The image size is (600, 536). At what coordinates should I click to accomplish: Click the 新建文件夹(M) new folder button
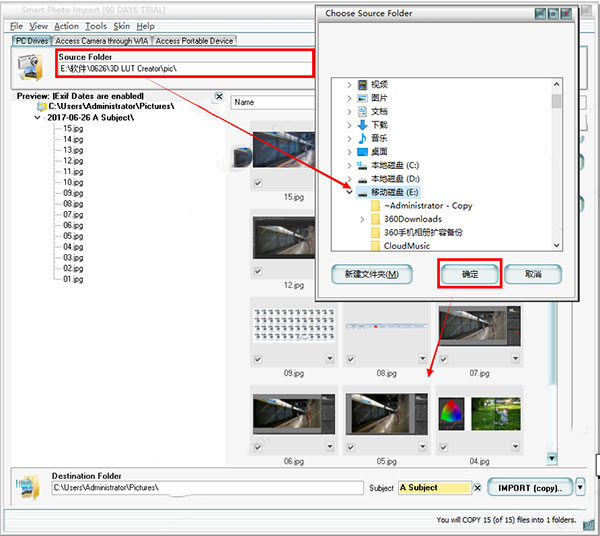(372, 274)
